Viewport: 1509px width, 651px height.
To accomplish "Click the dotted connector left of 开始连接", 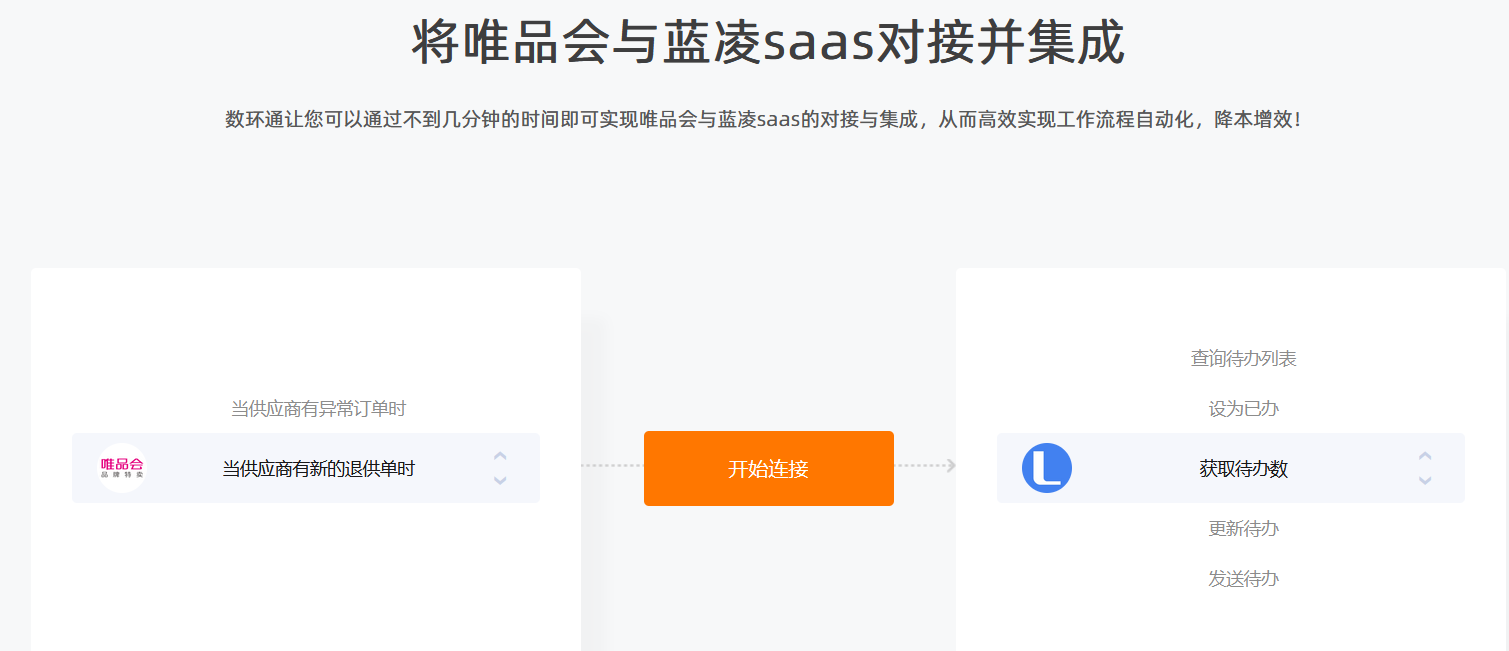I will [612, 465].
